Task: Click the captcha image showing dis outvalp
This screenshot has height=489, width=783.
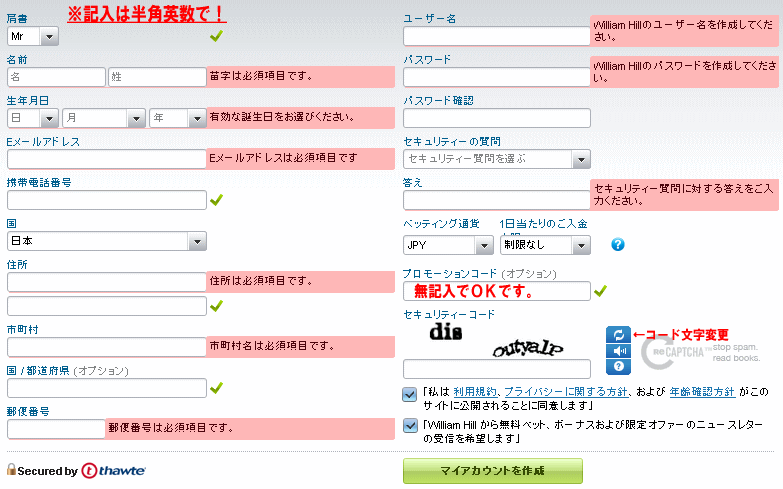Action: click(497, 341)
